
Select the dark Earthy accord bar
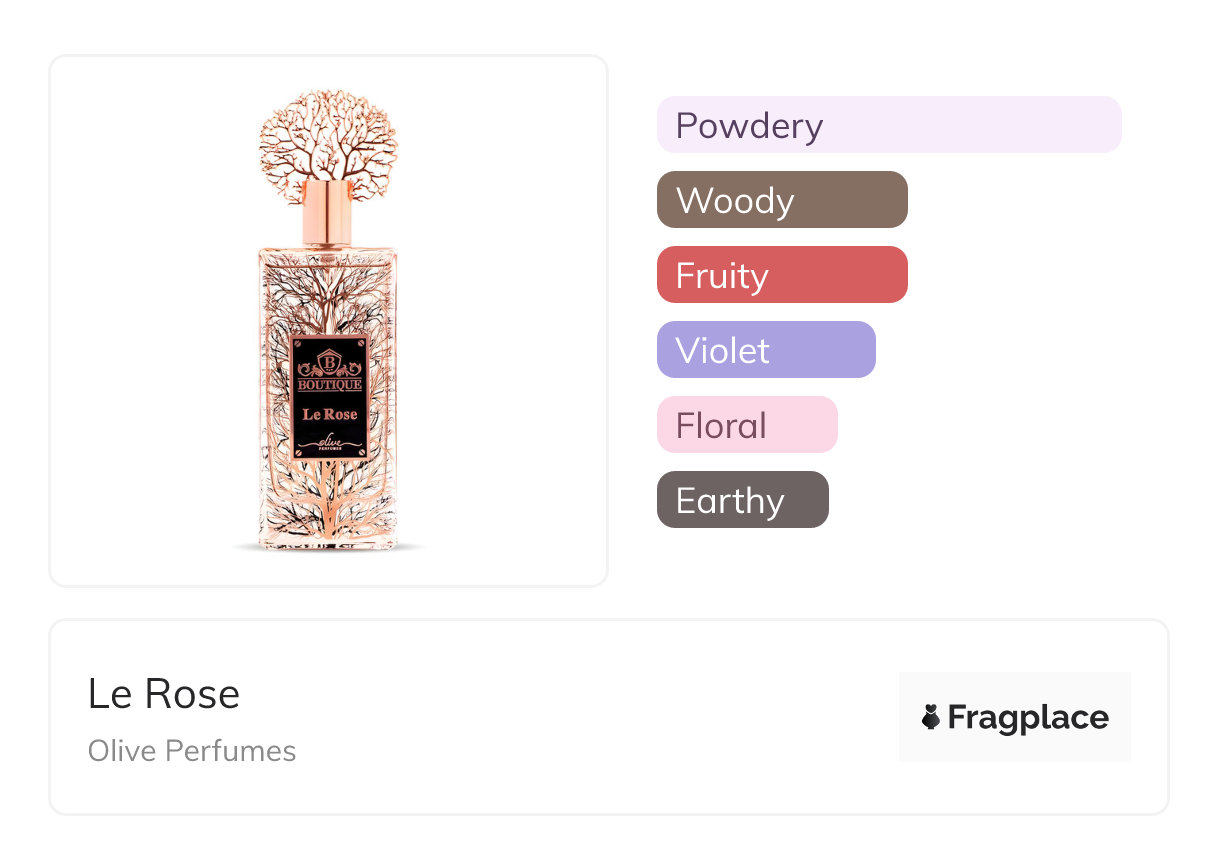tap(742, 500)
